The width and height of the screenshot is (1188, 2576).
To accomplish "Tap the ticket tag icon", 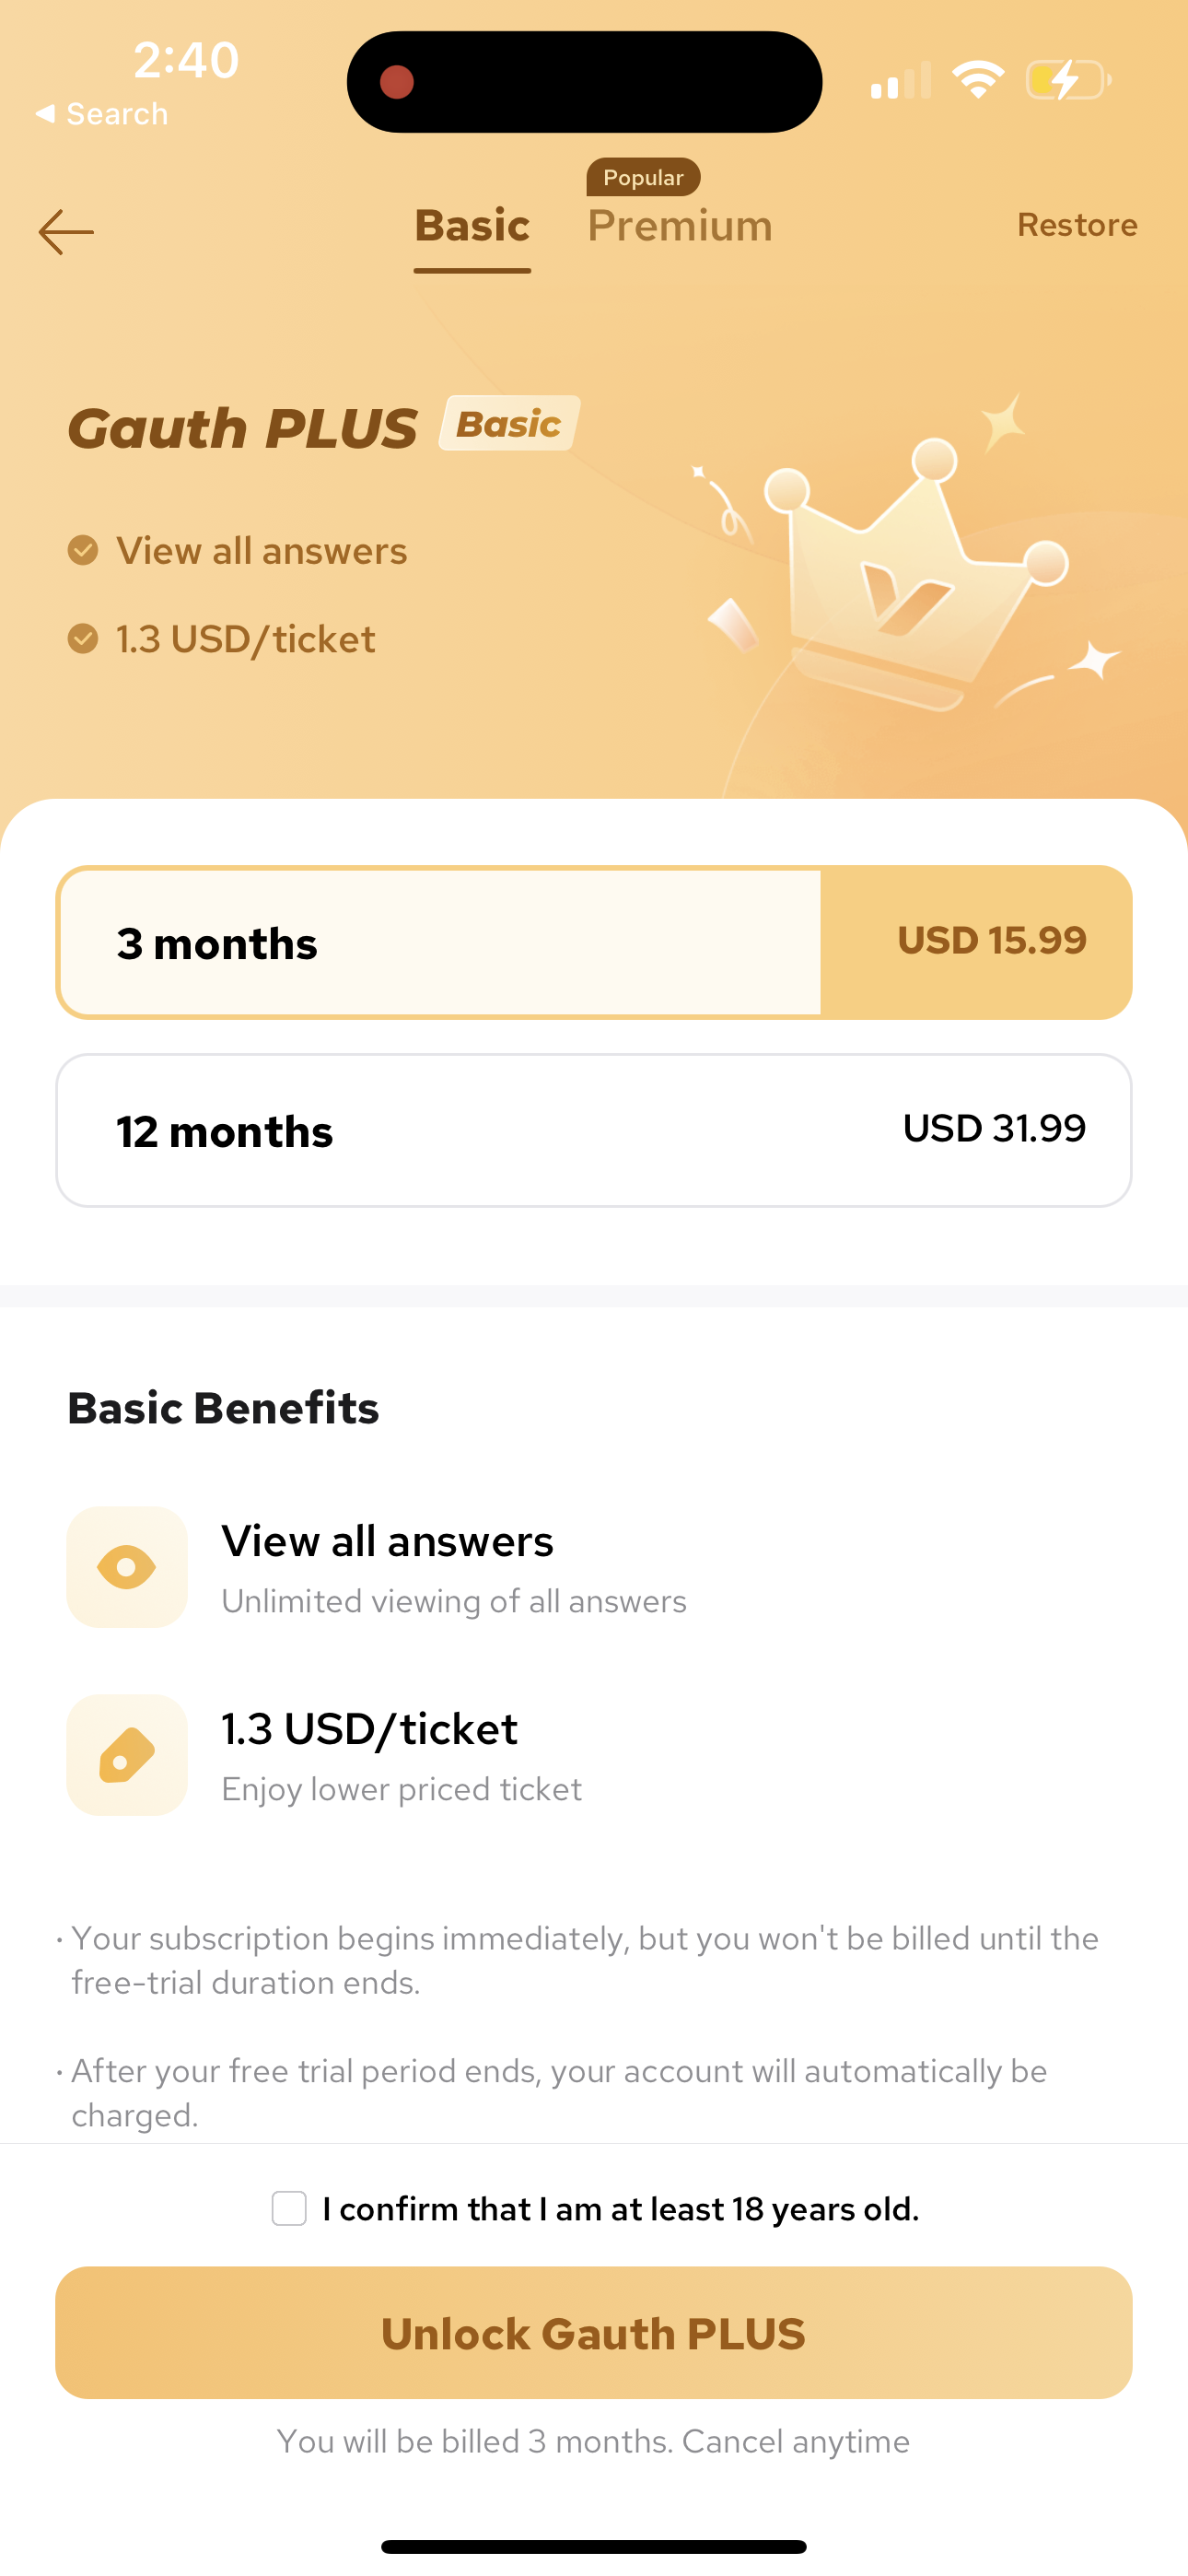I will pos(127,1754).
